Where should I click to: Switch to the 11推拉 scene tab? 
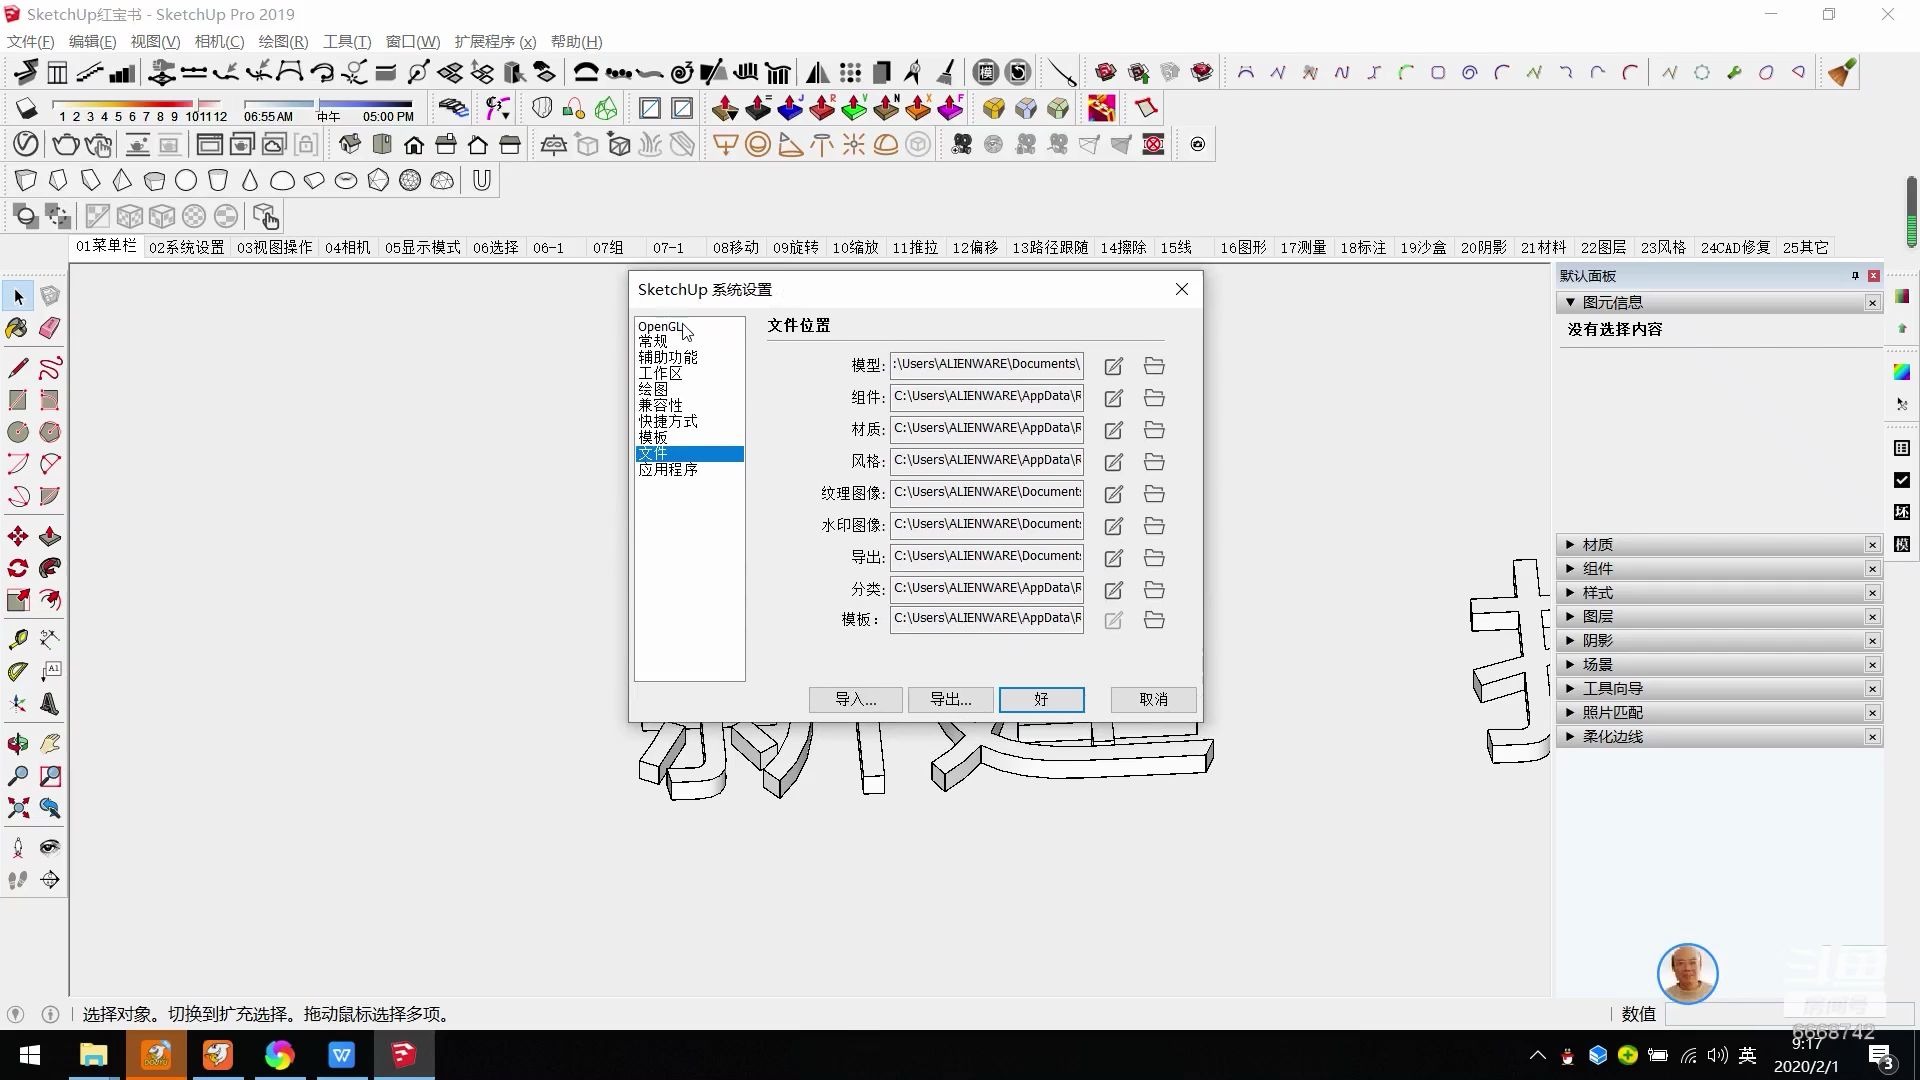point(914,247)
